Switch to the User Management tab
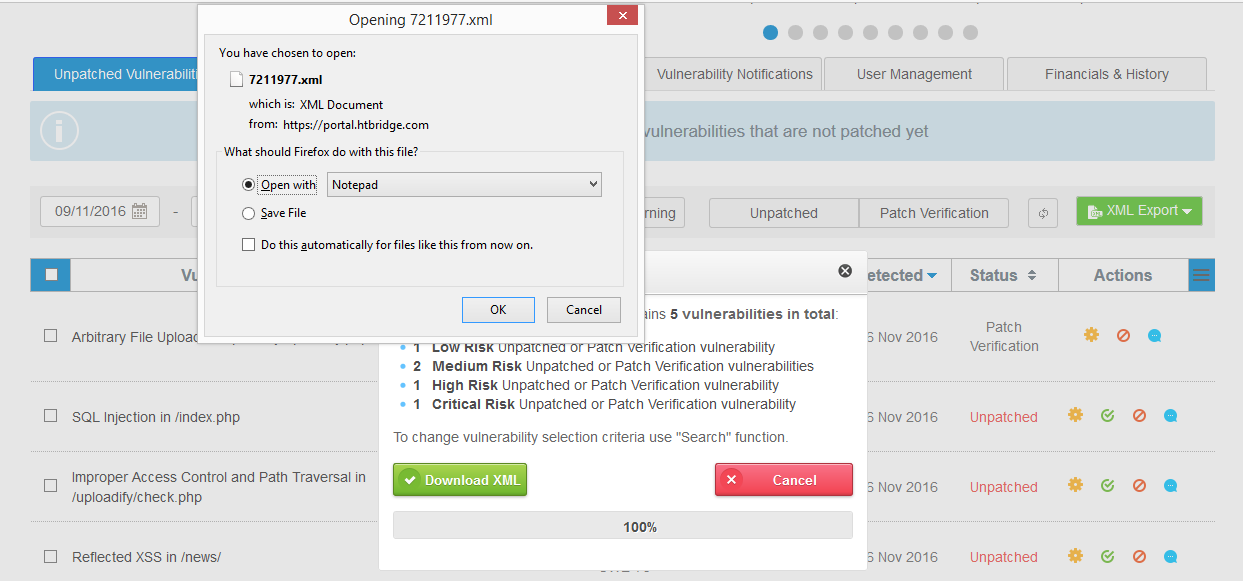The width and height of the screenshot is (1243, 581). click(912, 73)
